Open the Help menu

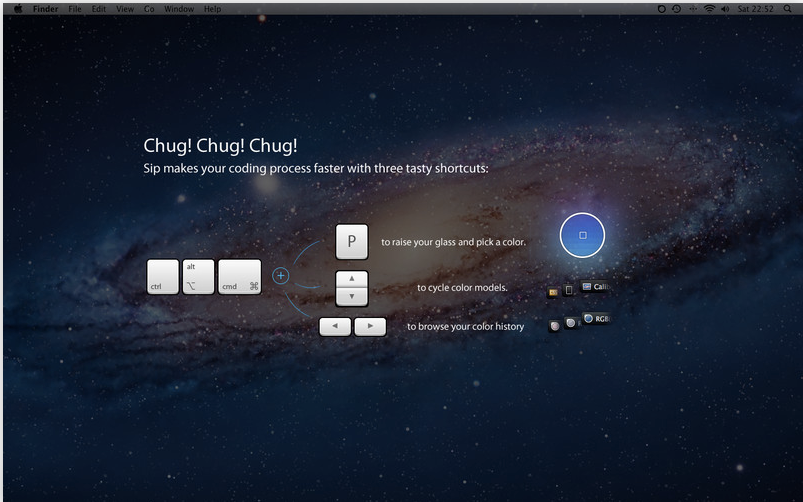click(213, 9)
